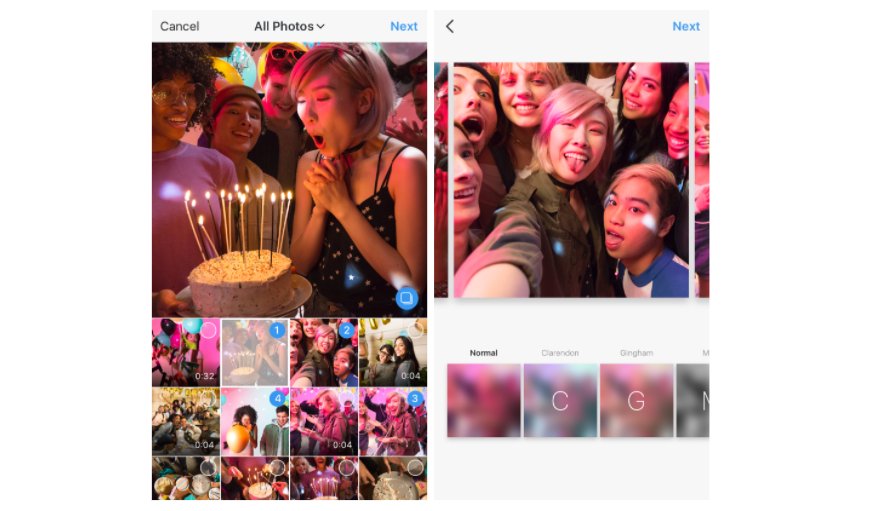Image resolution: width=891 pixels, height=511 pixels.
Task: Select the circle on the 0:32 video
Action: [x=209, y=330]
